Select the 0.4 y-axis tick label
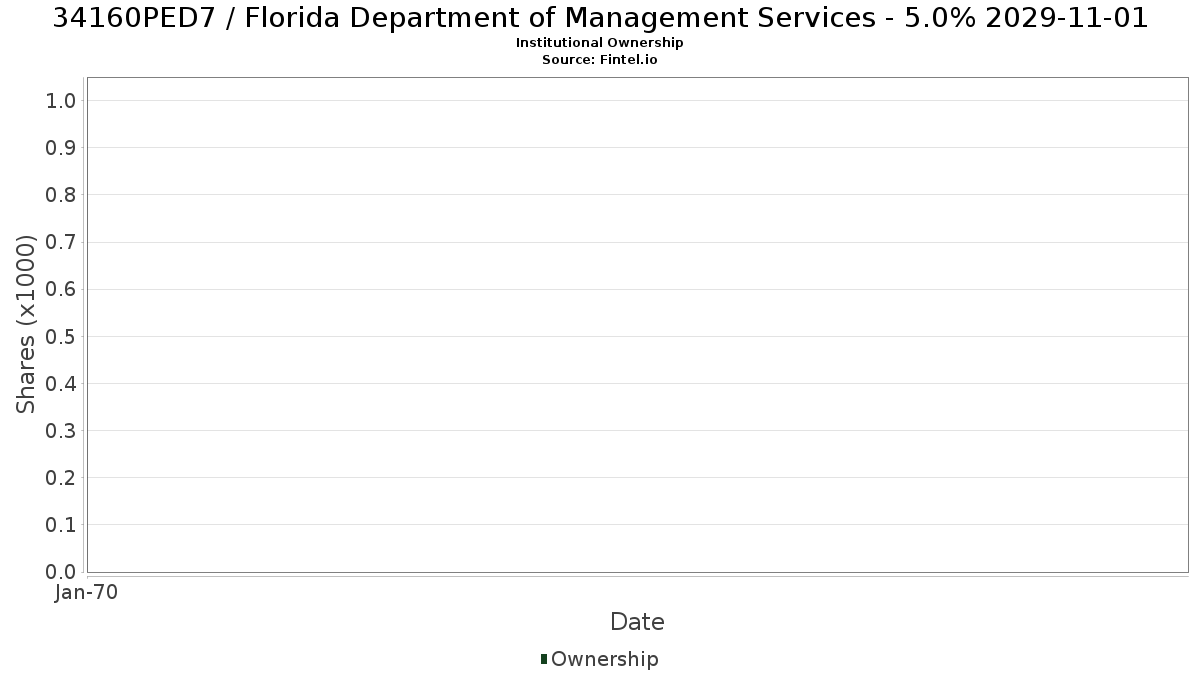The width and height of the screenshot is (1200, 675). [61, 383]
